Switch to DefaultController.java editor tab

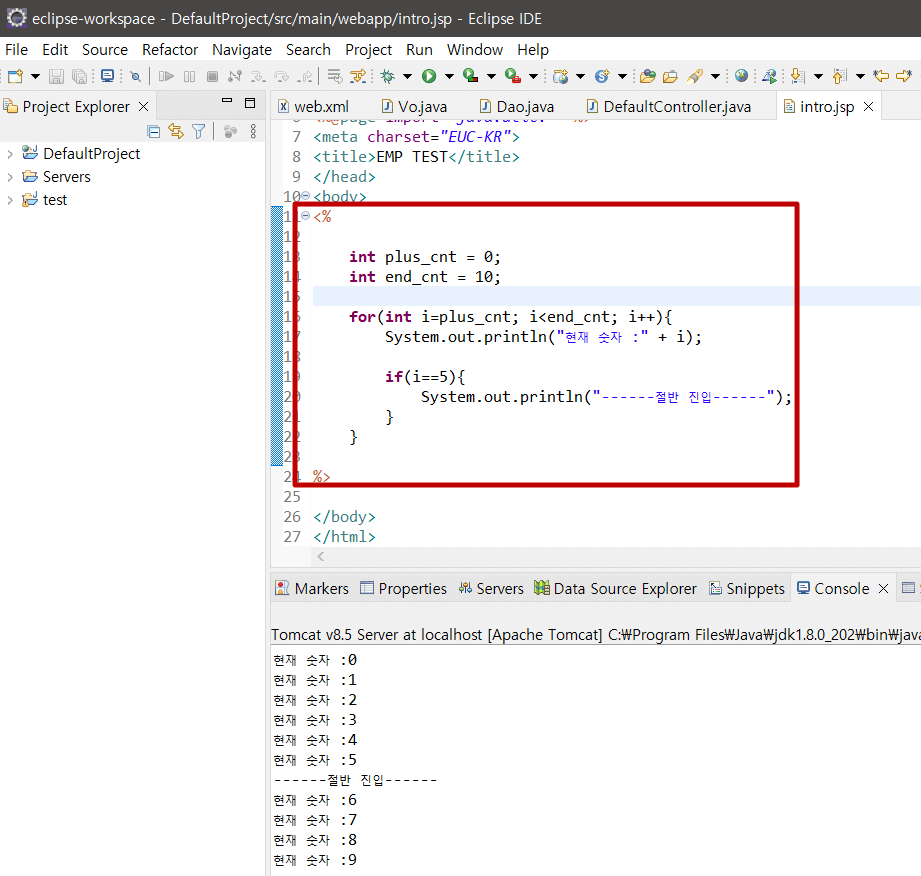tap(668, 106)
